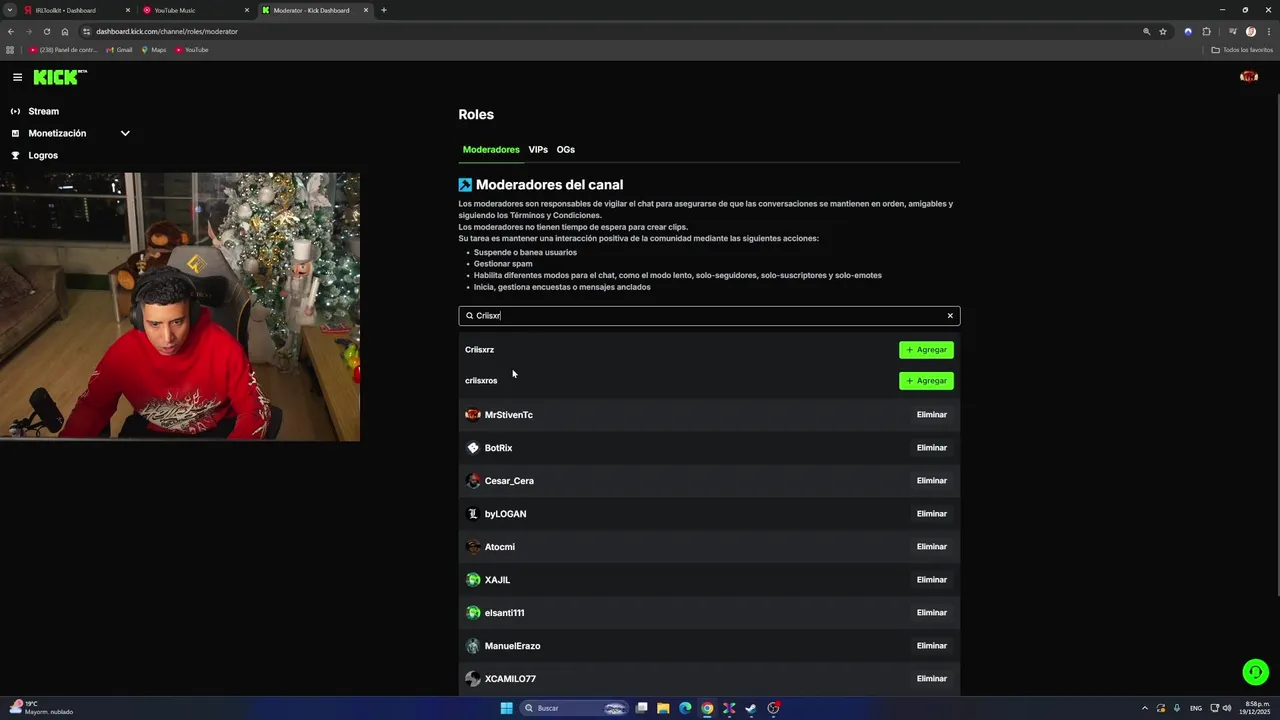Screen dimensions: 1280x720
Task: Open the Maps bookmark
Action: [154, 50]
